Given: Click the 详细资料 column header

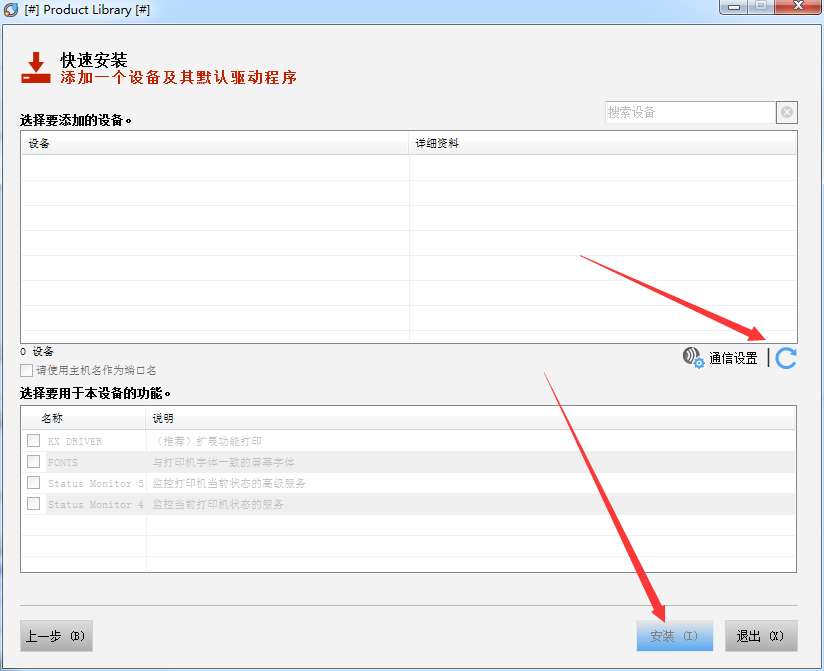Looking at the screenshot, I should (x=603, y=143).
